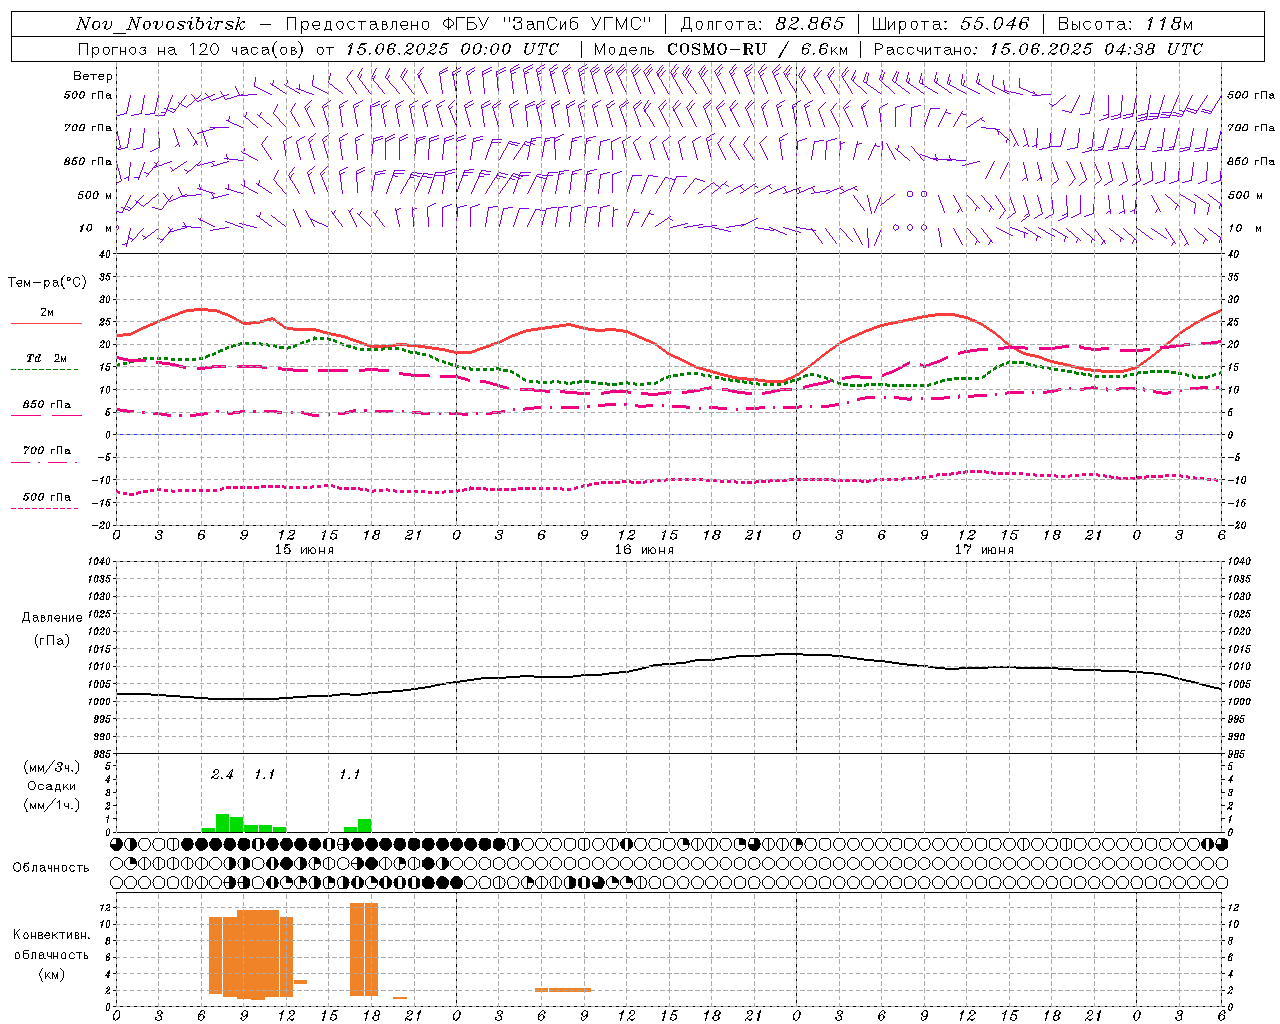This screenshot has height=1024, width=1280.
Task: Click the precipitation unit label "(мм/3ч.)"
Action: tap(51, 767)
